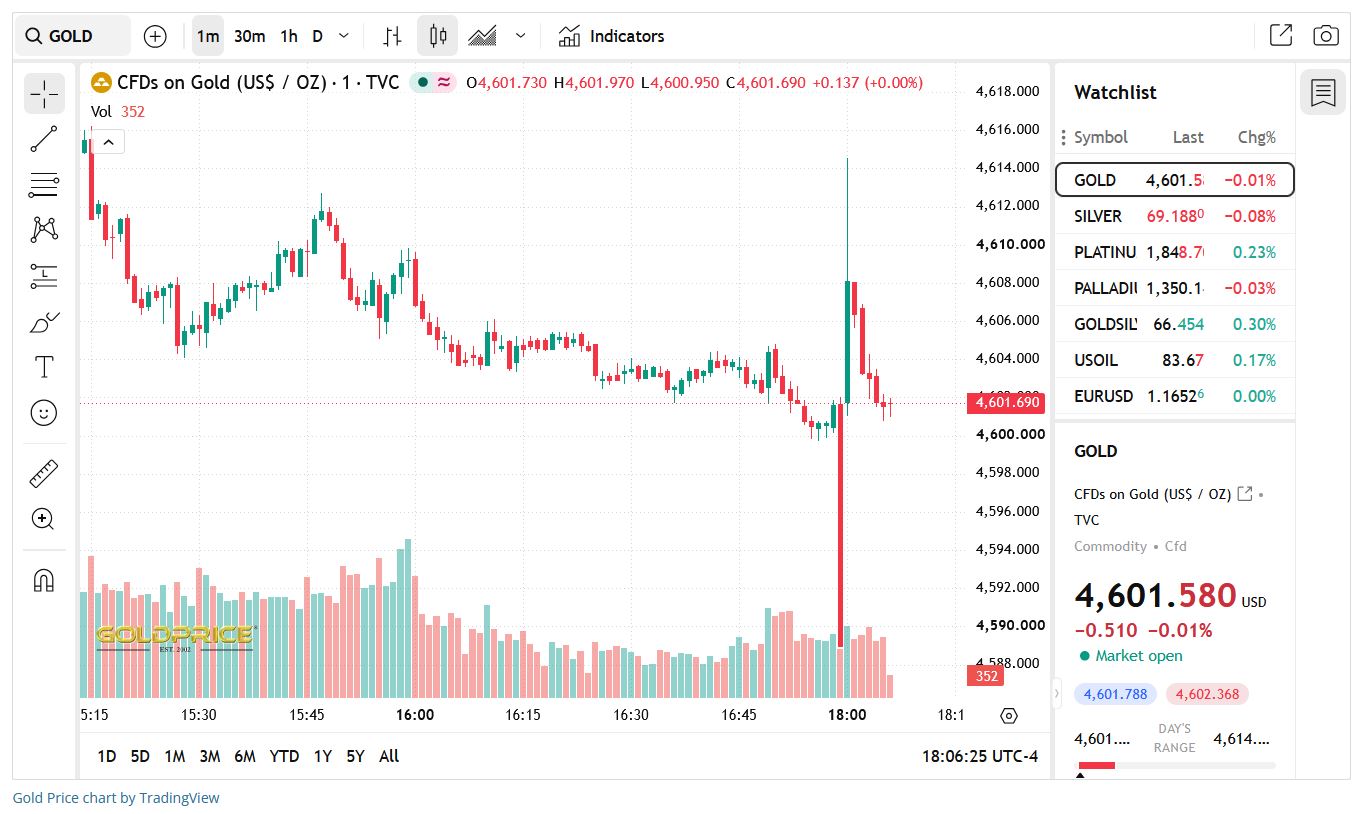Viewport: 1362px width, 814px height.
Task: Open the emoji icons tool
Action: (44, 412)
